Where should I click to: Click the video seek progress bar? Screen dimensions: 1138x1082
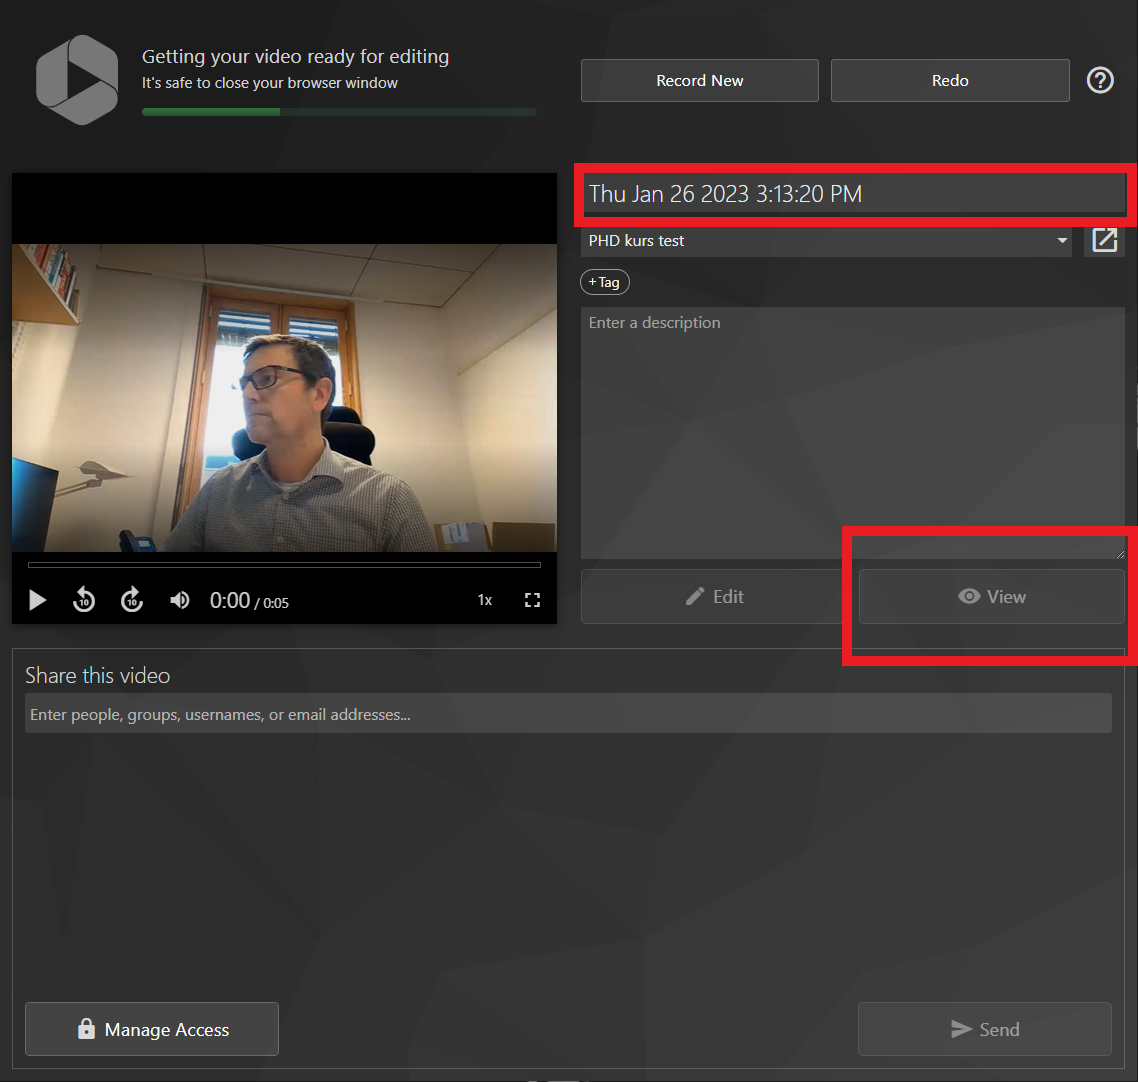[x=284, y=565]
